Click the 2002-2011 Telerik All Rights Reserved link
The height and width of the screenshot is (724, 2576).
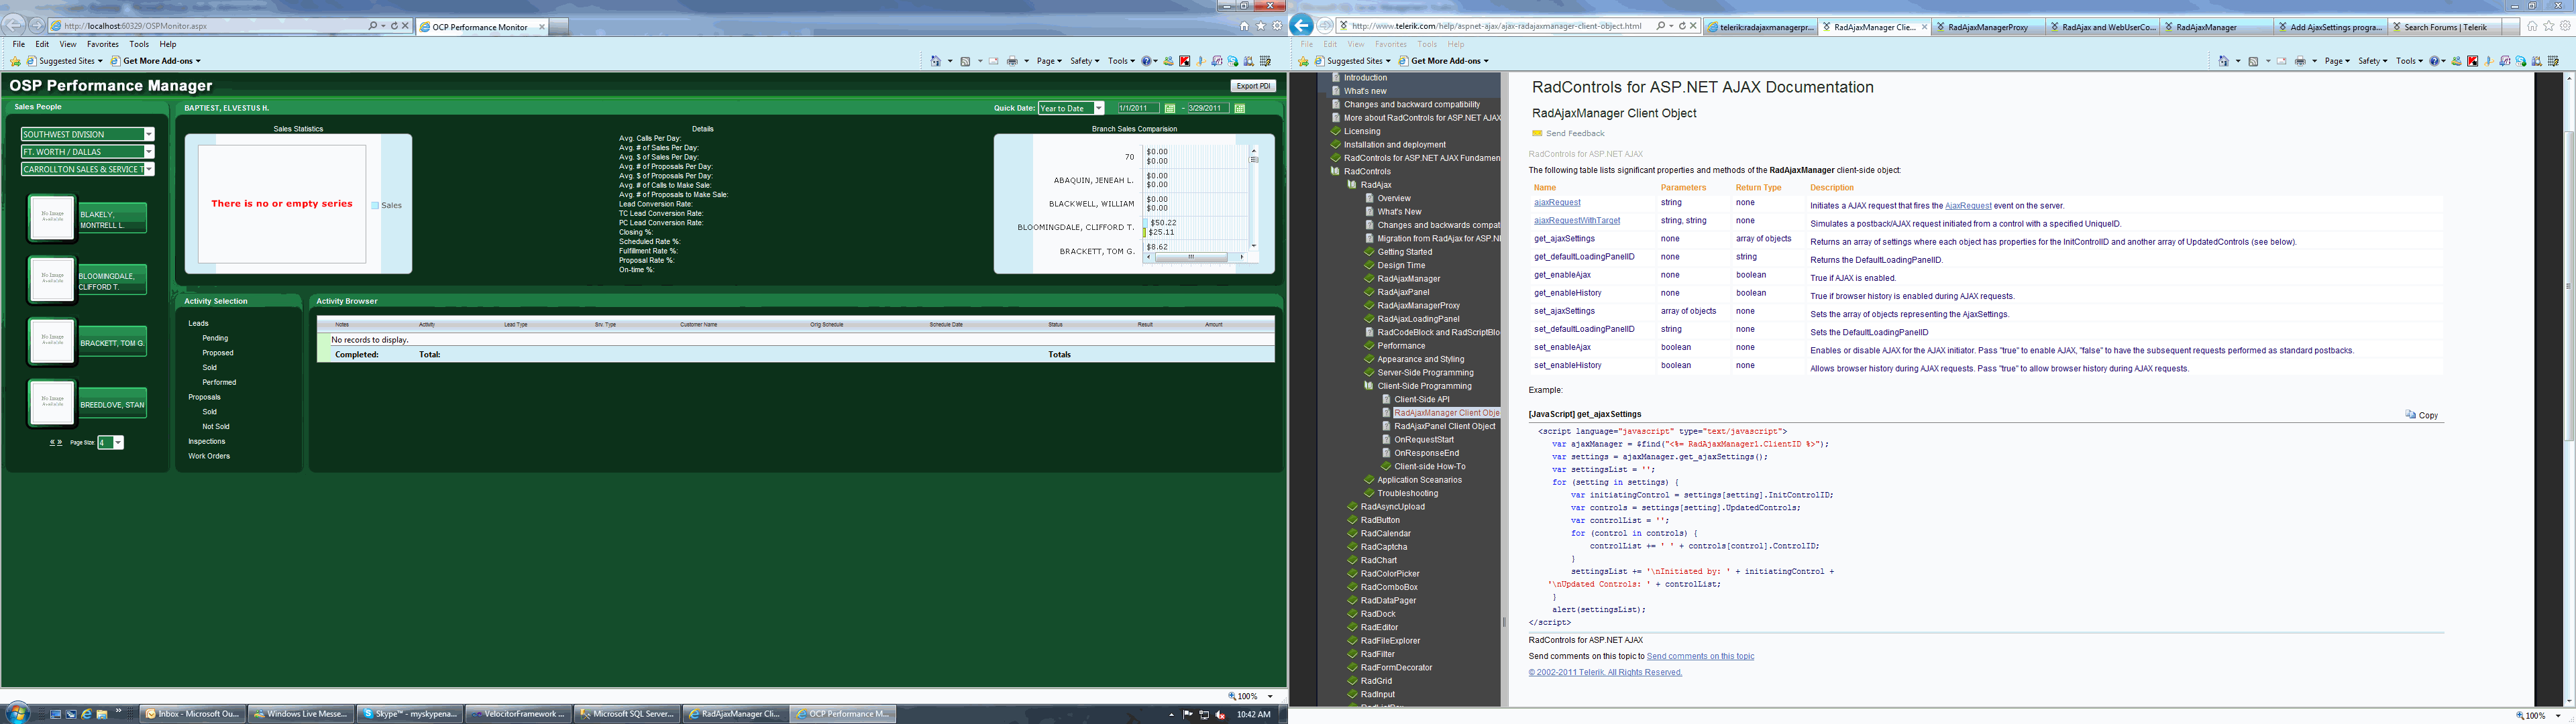click(1605, 672)
